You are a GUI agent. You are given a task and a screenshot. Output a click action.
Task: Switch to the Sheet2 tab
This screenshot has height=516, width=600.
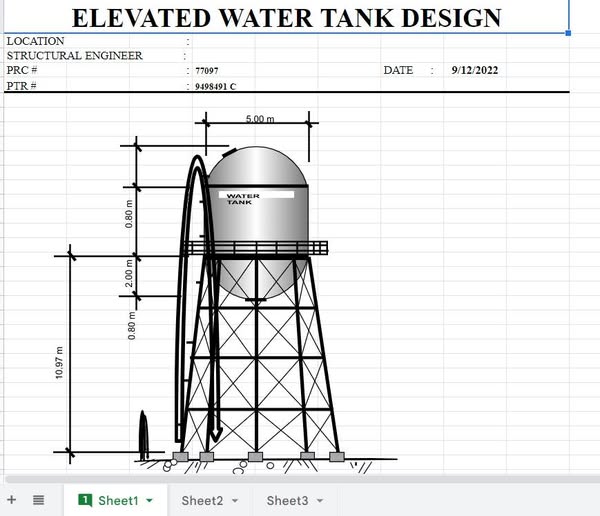[x=202, y=500]
